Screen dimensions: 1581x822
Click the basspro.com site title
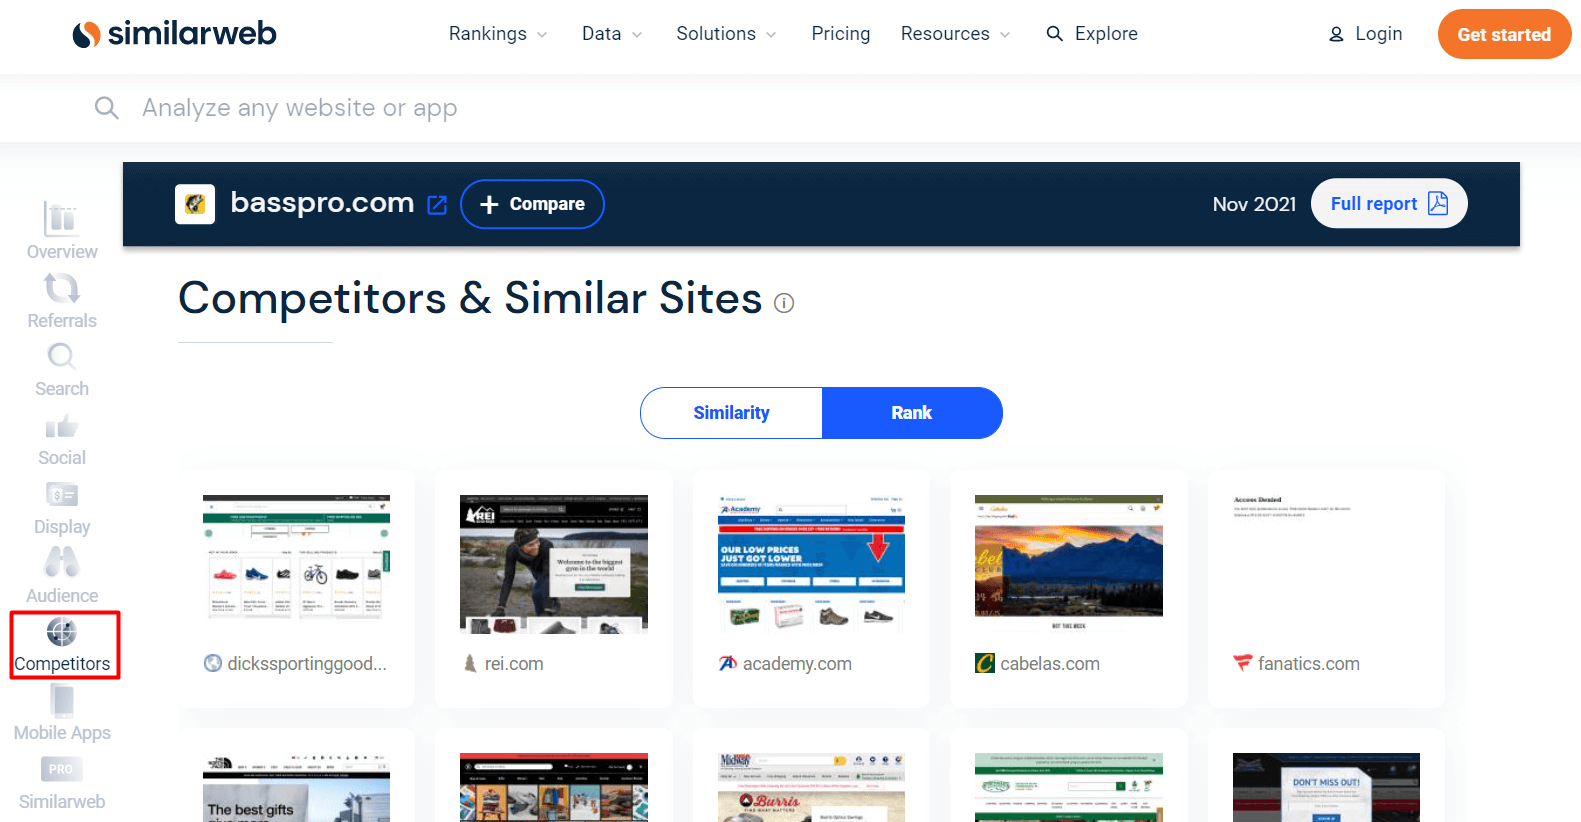click(x=322, y=203)
